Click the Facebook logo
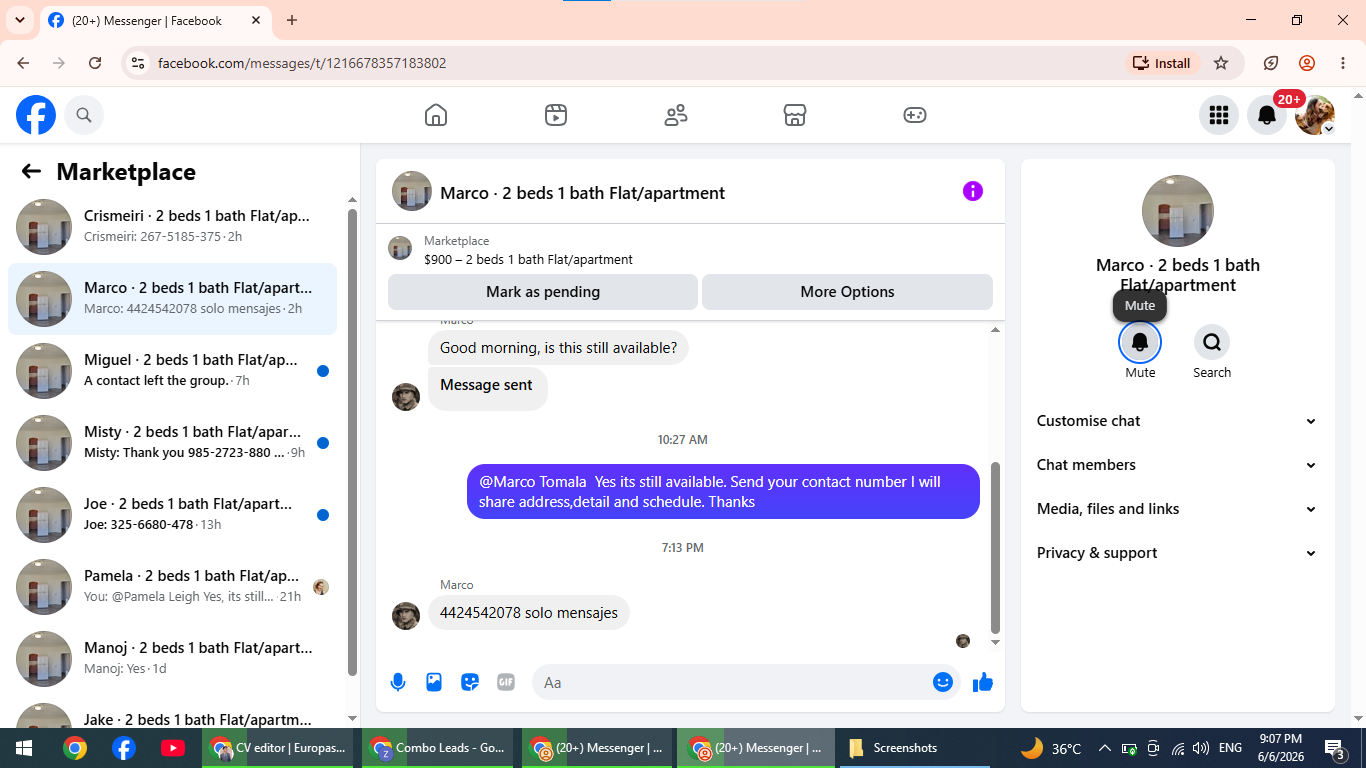 pyautogui.click(x=36, y=115)
